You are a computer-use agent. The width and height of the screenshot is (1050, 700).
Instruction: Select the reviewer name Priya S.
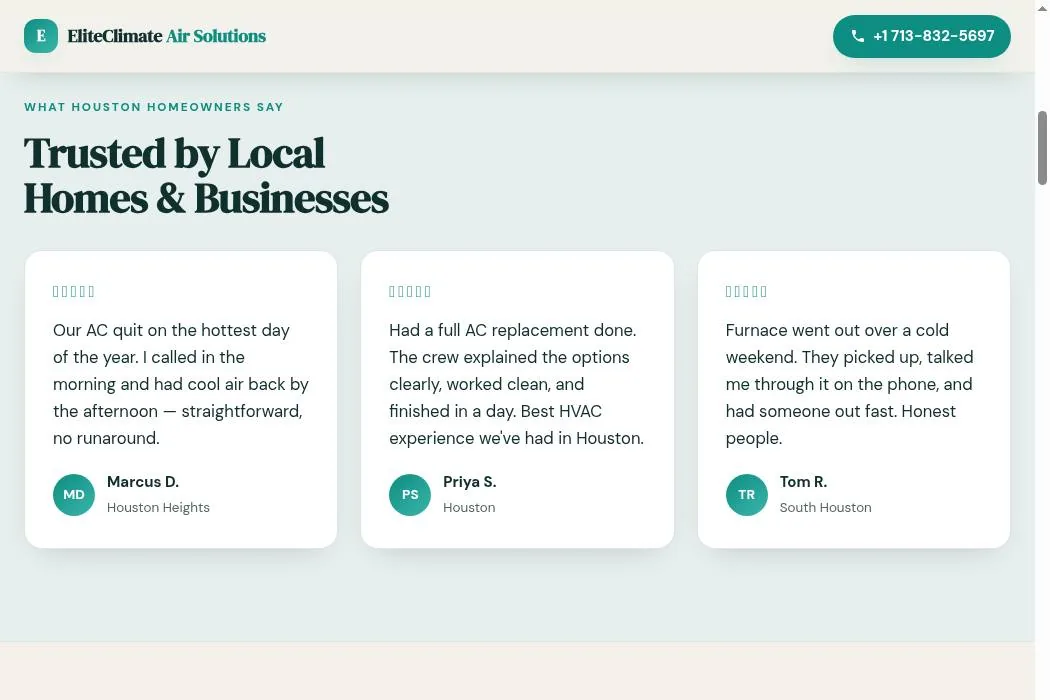click(x=469, y=482)
